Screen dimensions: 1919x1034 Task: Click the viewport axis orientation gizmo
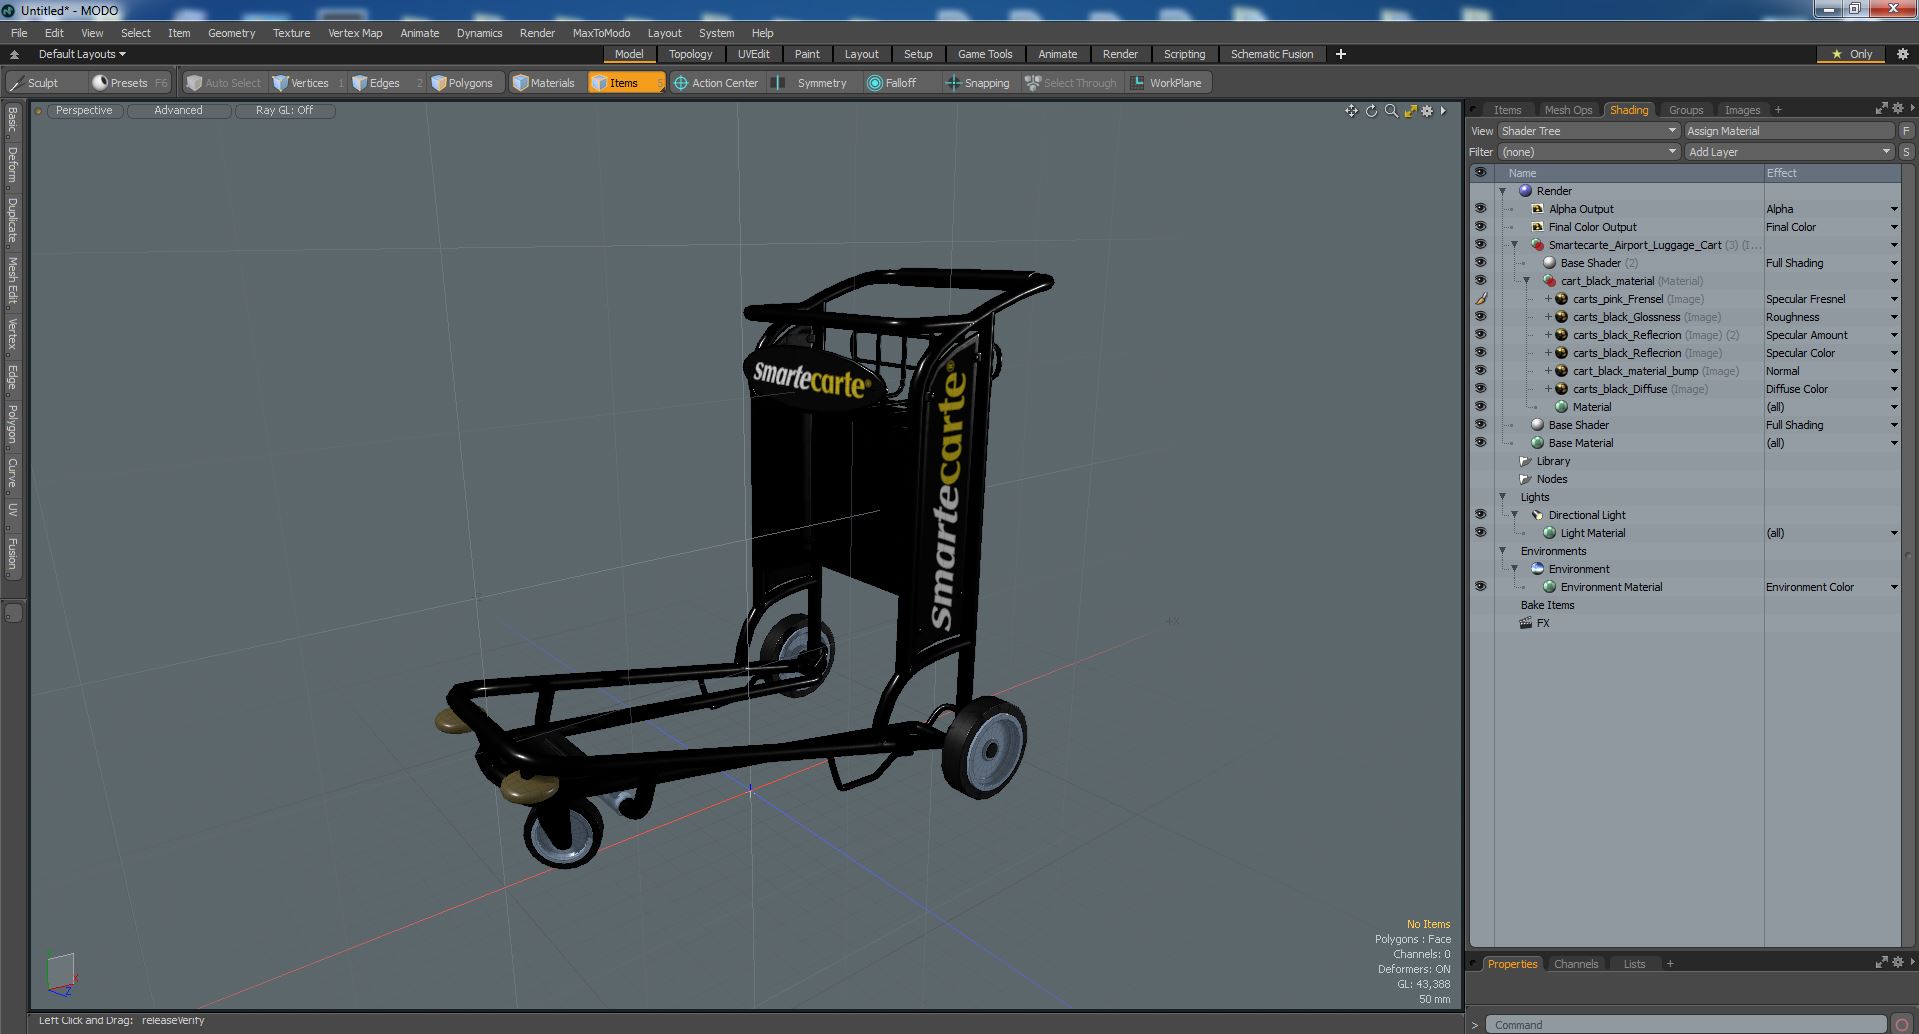[60, 974]
